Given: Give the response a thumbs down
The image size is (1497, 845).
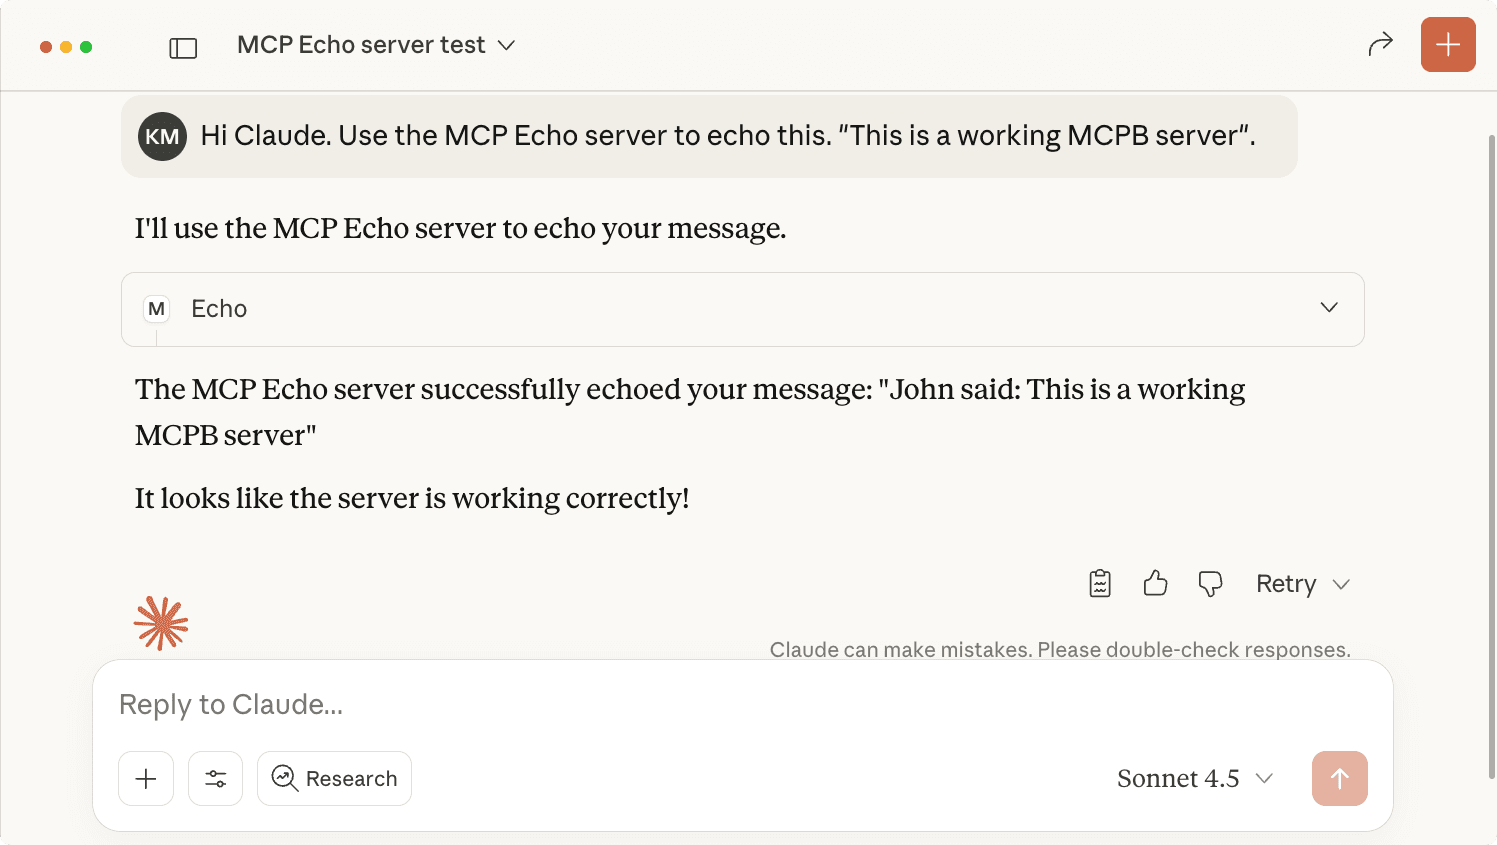Looking at the screenshot, I should click(x=1210, y=583).
